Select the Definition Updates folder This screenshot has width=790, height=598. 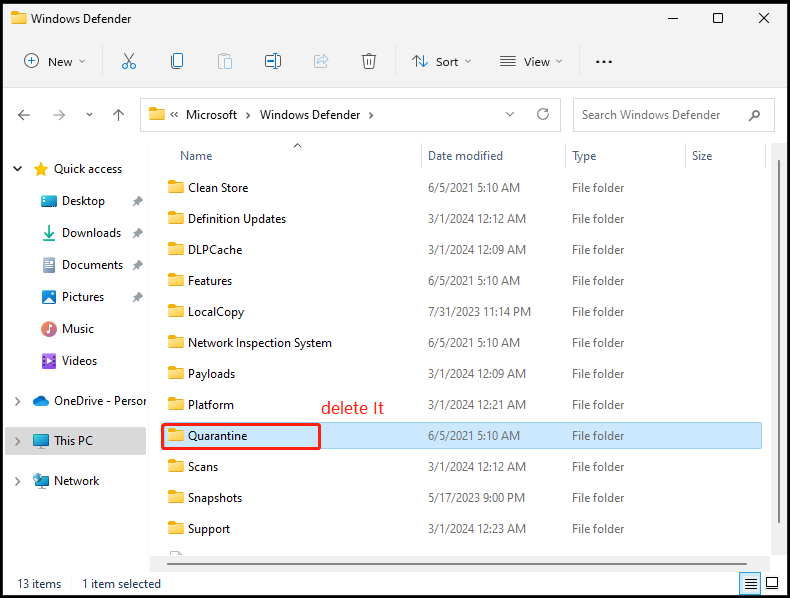tap(237, 219)
